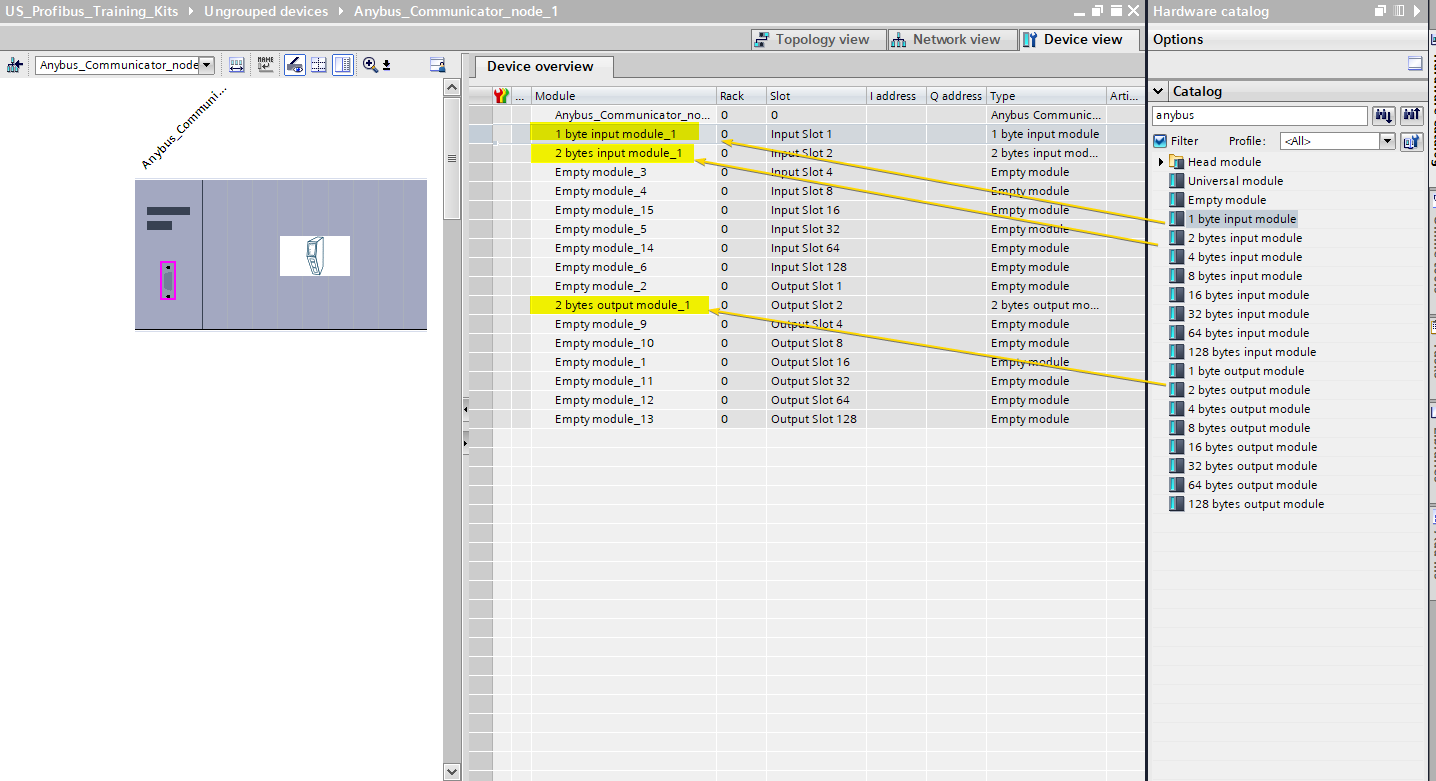Click the Anybus device image in the rack
1436x781 pixels.
(314, 256)
